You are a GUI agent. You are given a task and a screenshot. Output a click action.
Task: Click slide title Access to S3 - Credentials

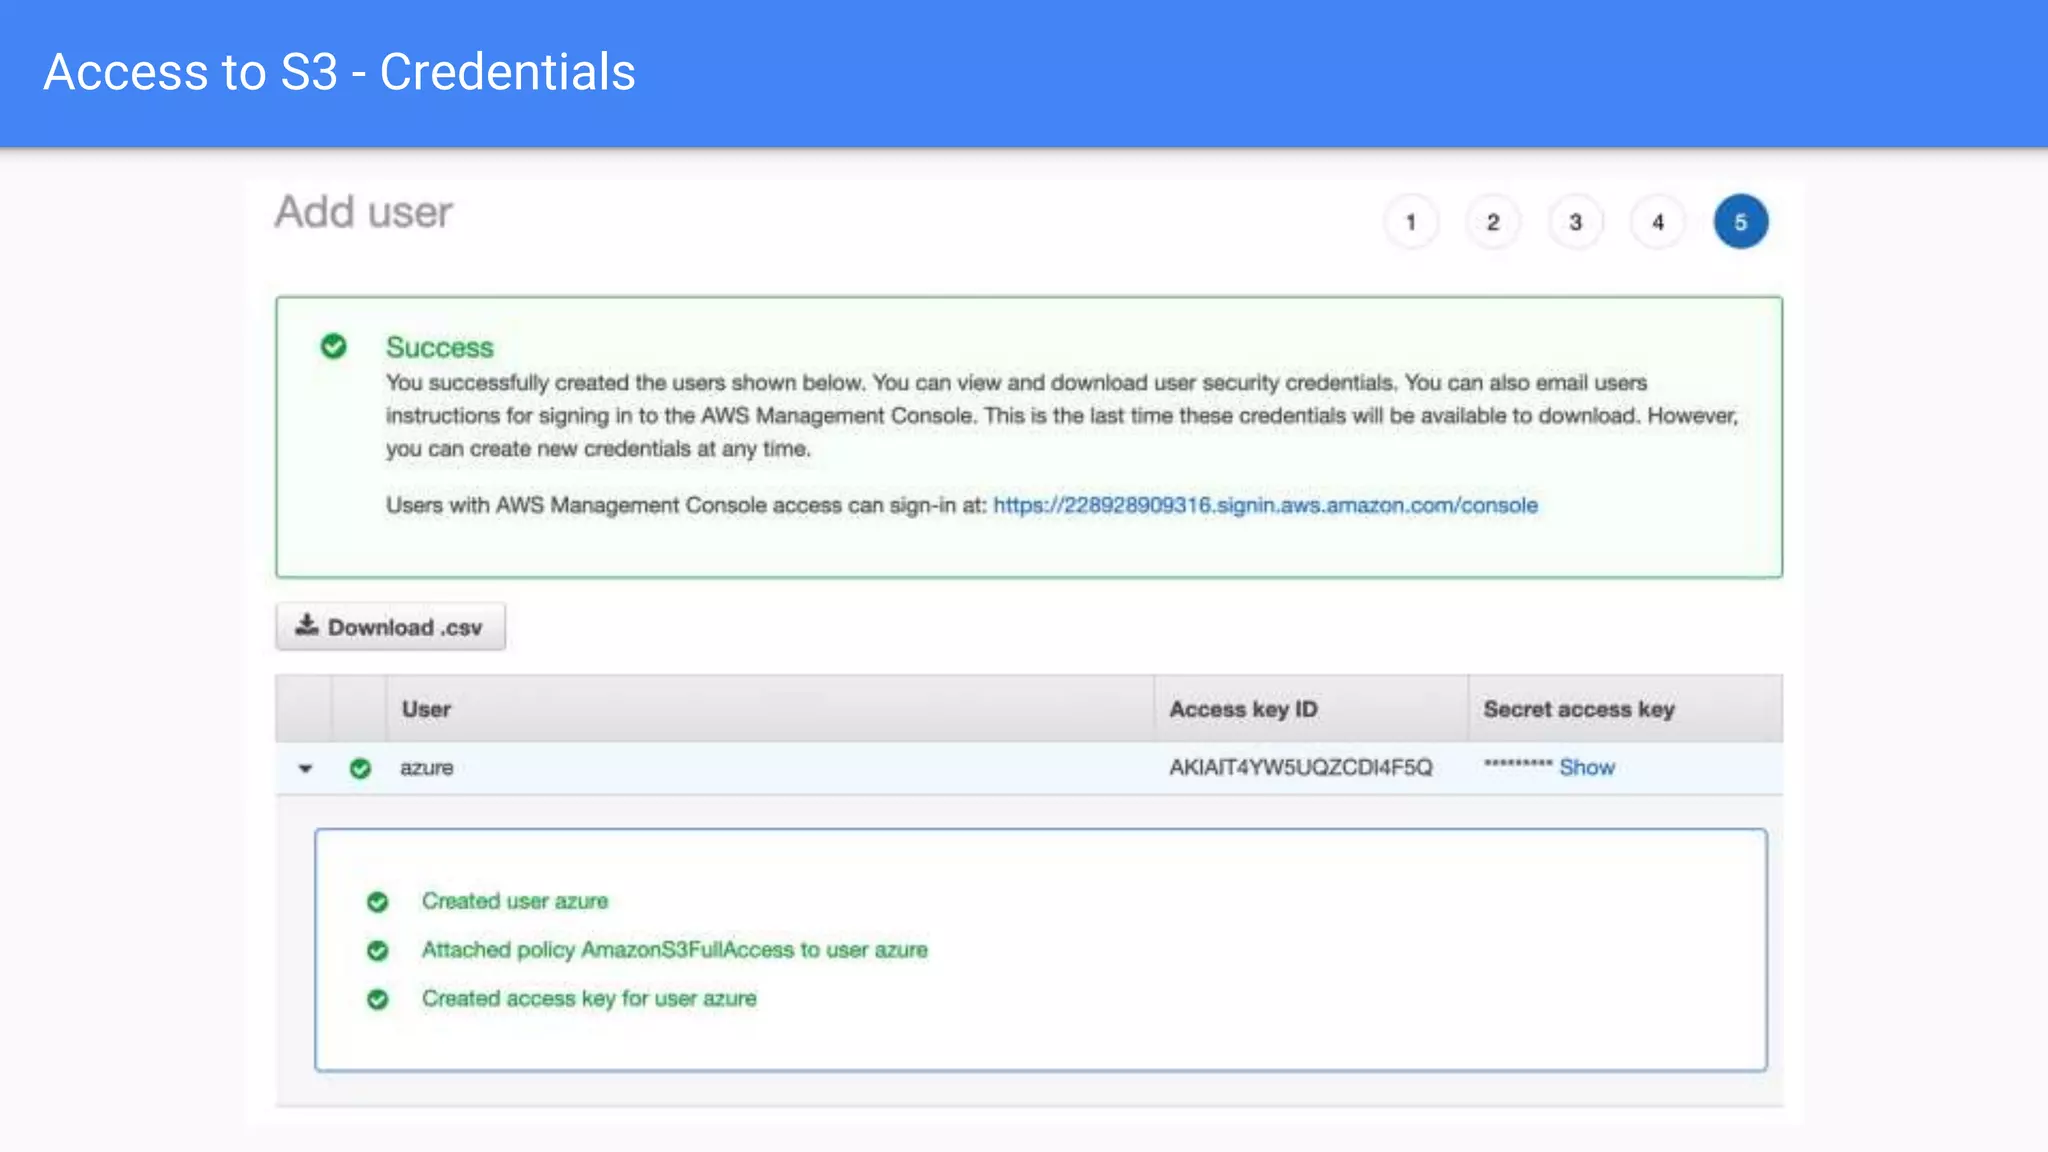[340, 72]
